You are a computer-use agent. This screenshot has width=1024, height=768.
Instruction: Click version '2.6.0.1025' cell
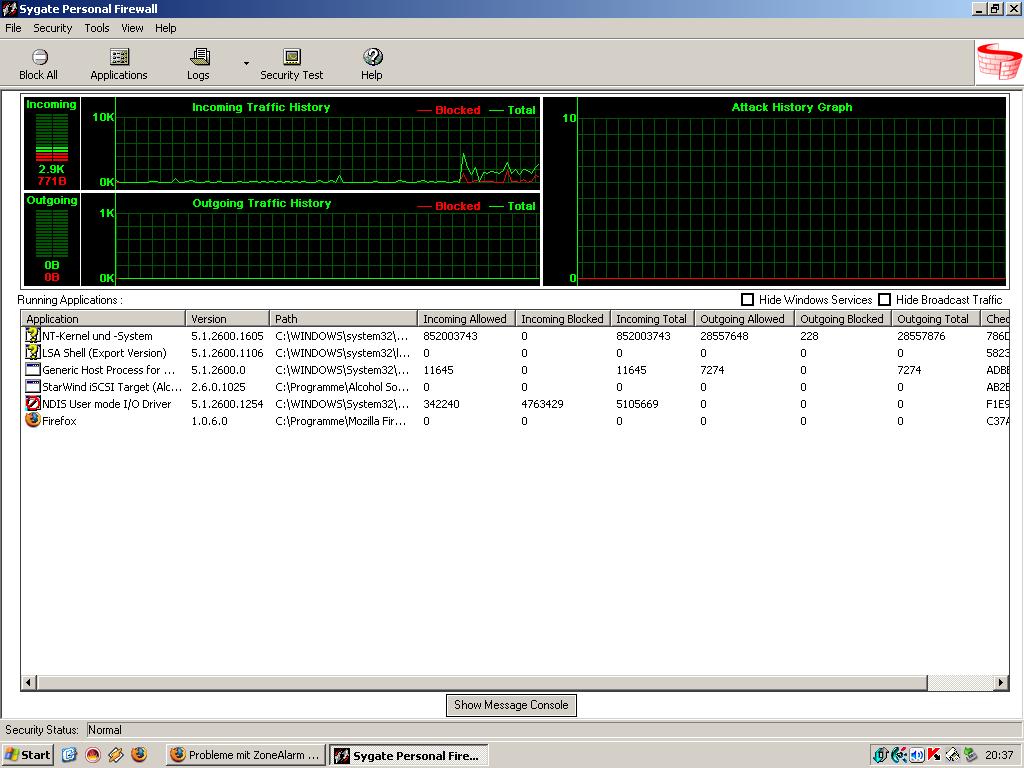coord(218,387)
